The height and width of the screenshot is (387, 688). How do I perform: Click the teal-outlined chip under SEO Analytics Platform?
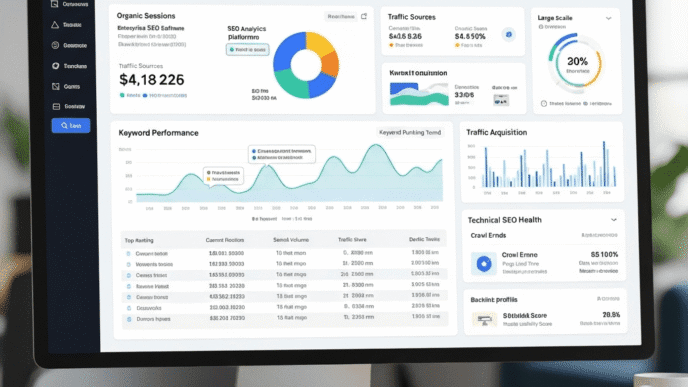(x=247, y=50)
